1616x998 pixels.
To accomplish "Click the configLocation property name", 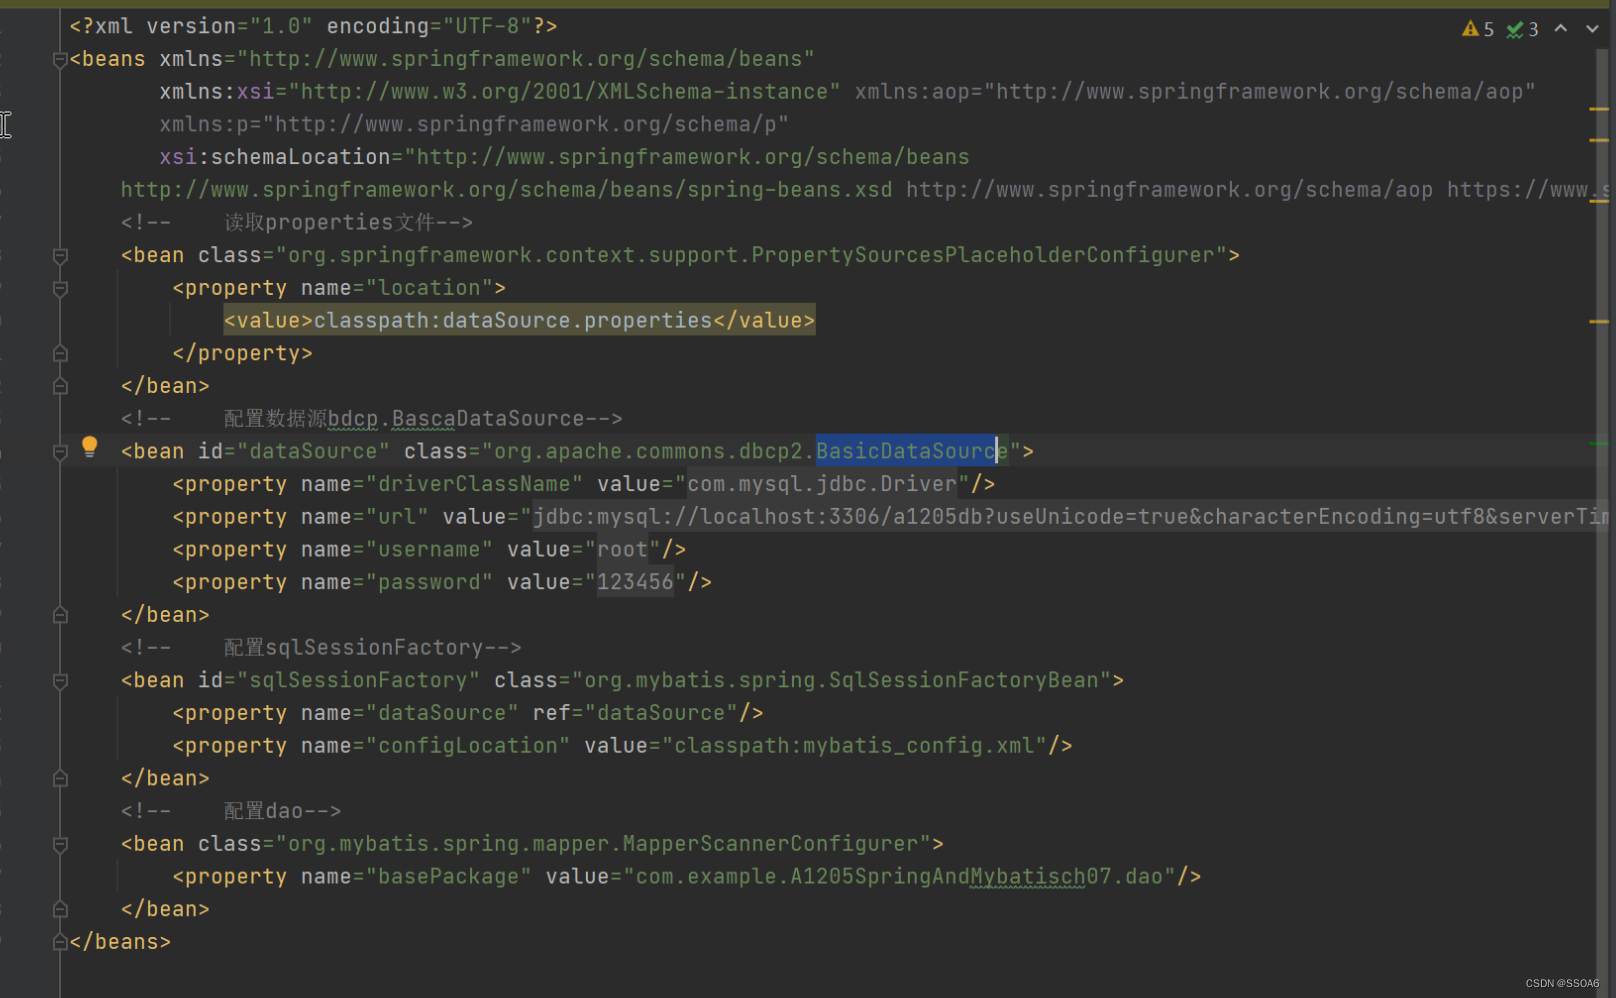I will (x=468, y=745).
